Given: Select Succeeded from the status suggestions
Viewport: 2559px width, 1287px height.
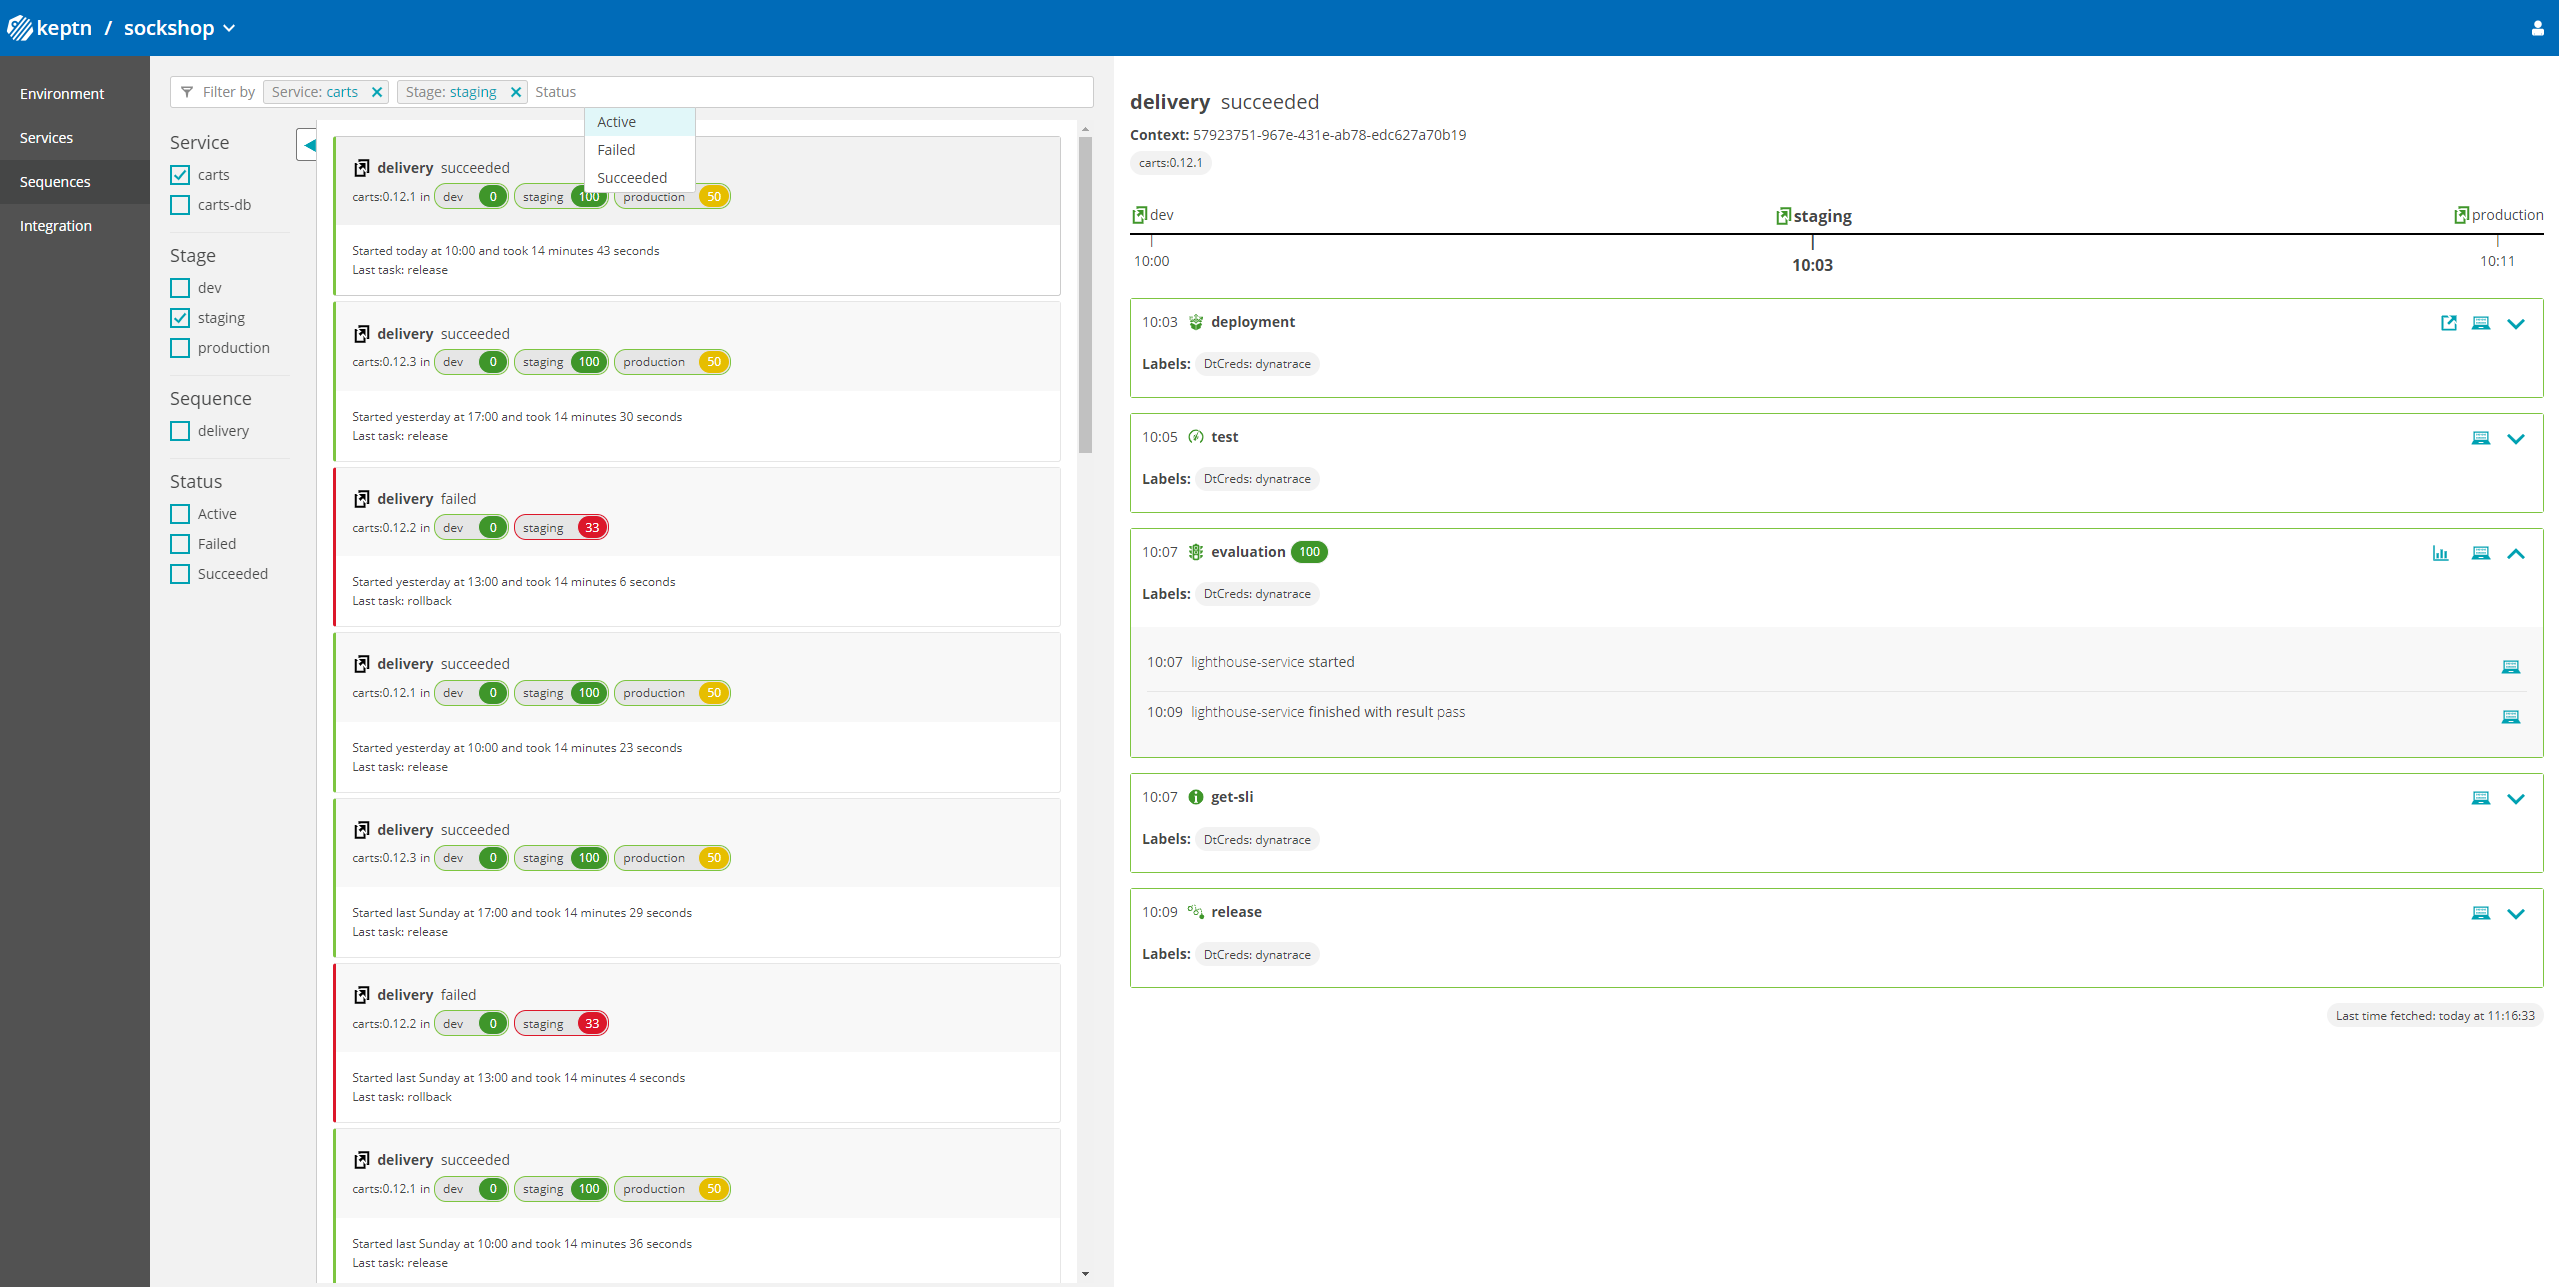Looking at the screenshot, I should point(632,178).
